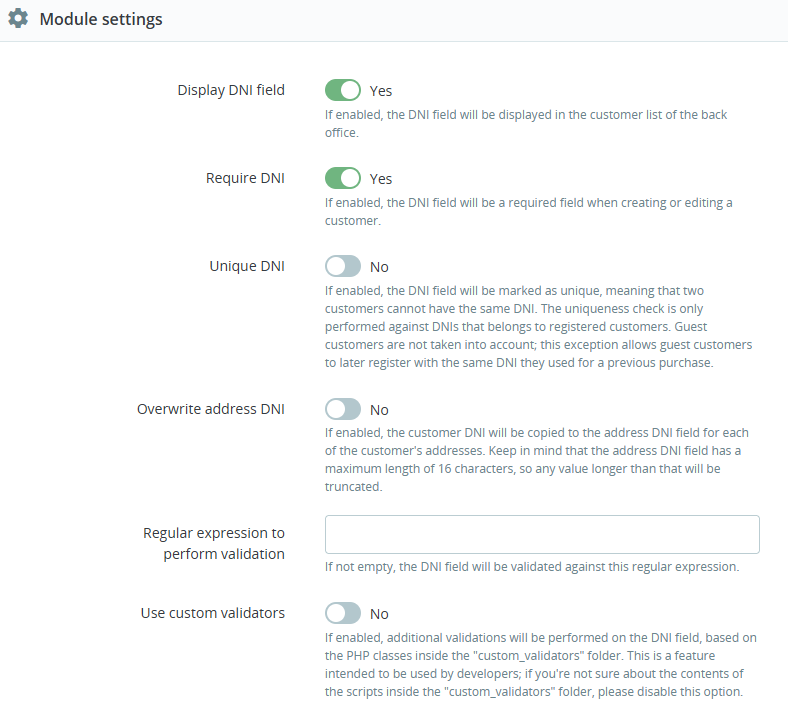The height and width of the screenshot is (716, 788).
Task: Switch on Overwrite address DNI
Action: click(342, 410)
